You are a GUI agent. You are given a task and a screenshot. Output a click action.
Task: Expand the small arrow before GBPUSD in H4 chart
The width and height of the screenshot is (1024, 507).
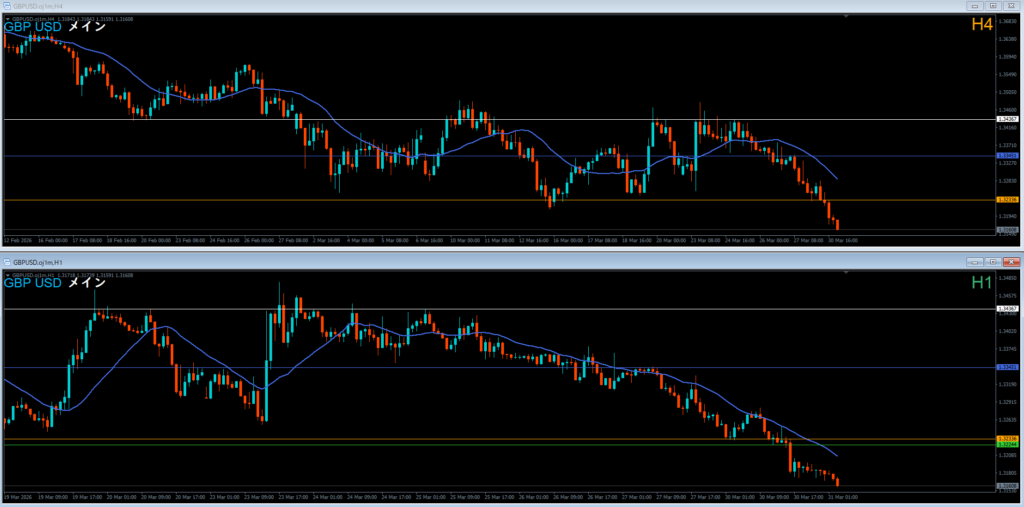(x=7, y=19)
